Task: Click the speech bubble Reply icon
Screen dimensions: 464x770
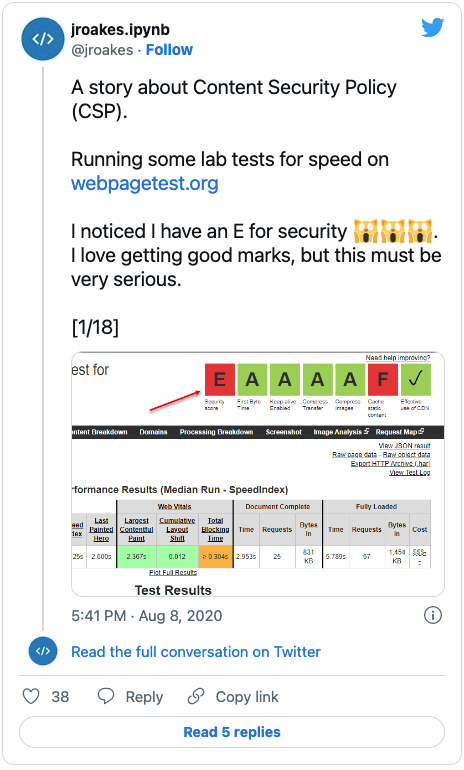Action: pos(106,696)
